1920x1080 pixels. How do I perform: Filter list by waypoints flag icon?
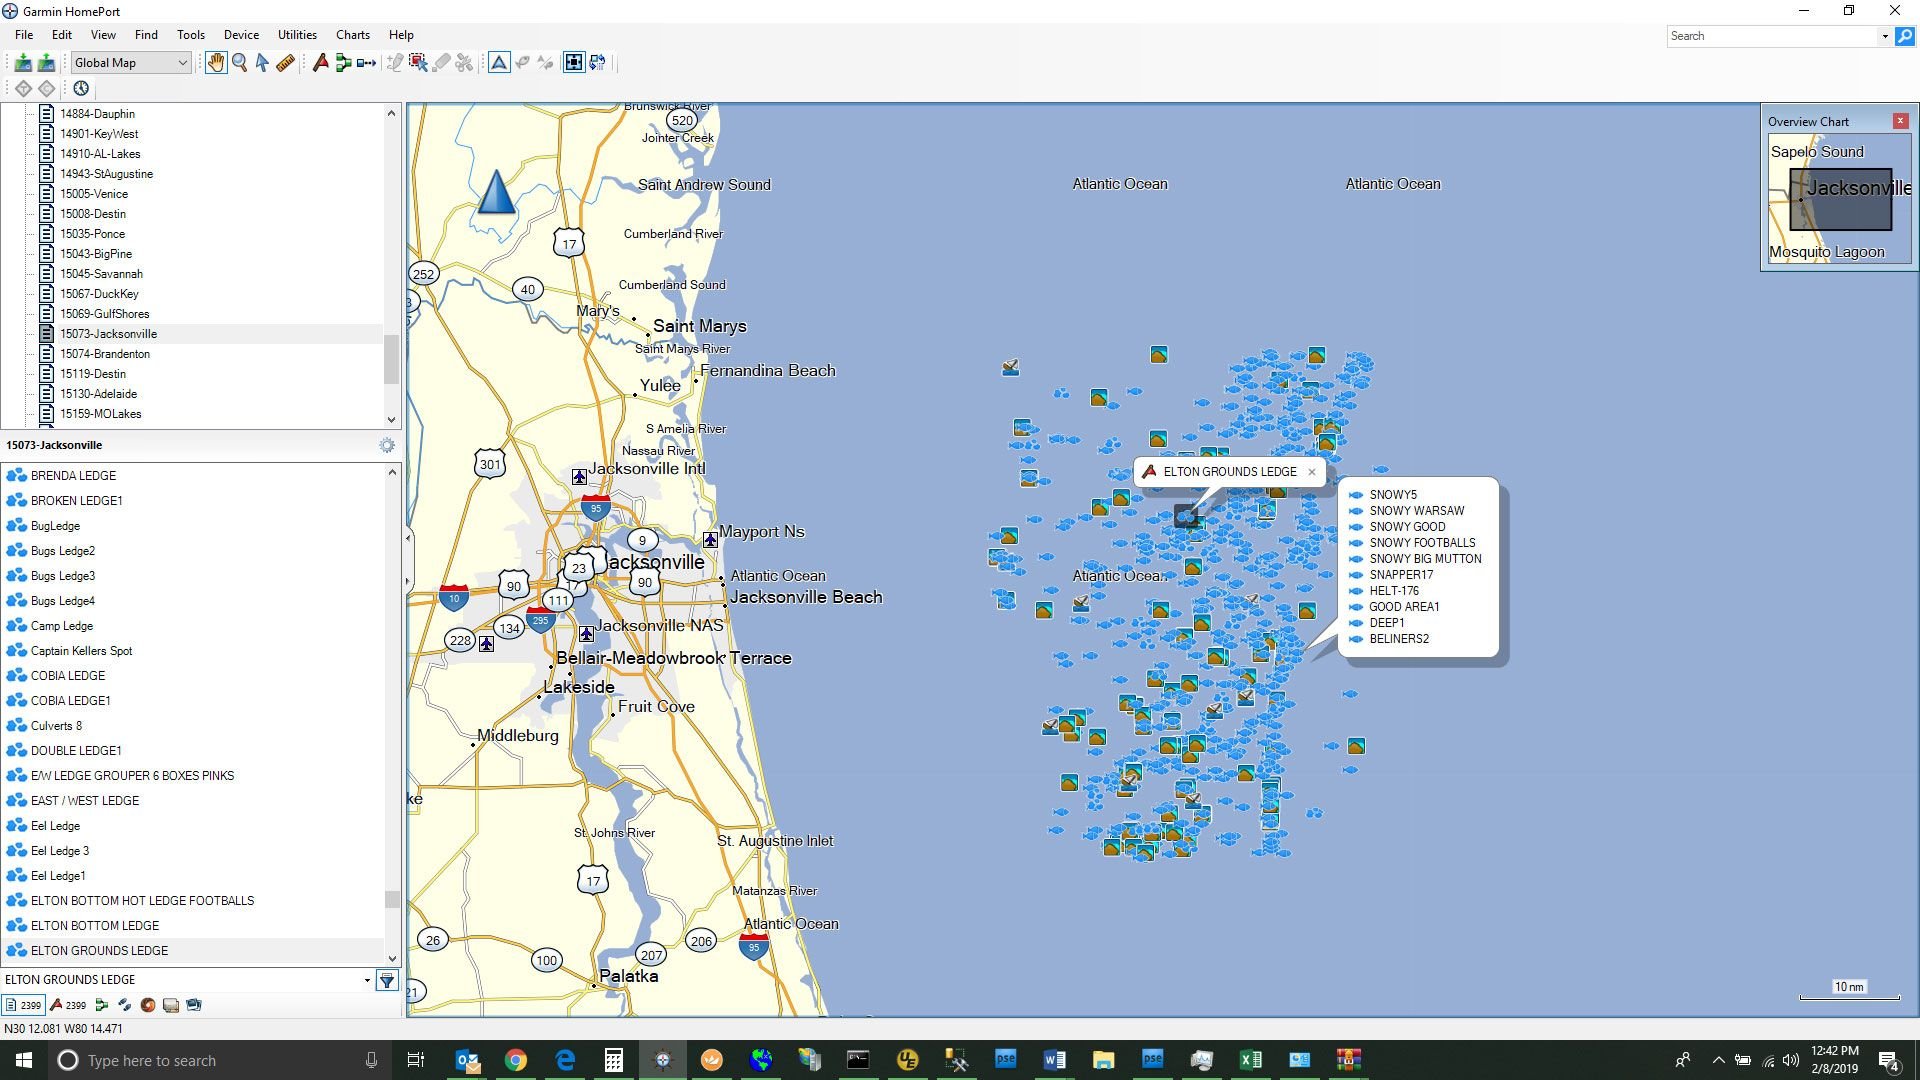click(68, 1005)
